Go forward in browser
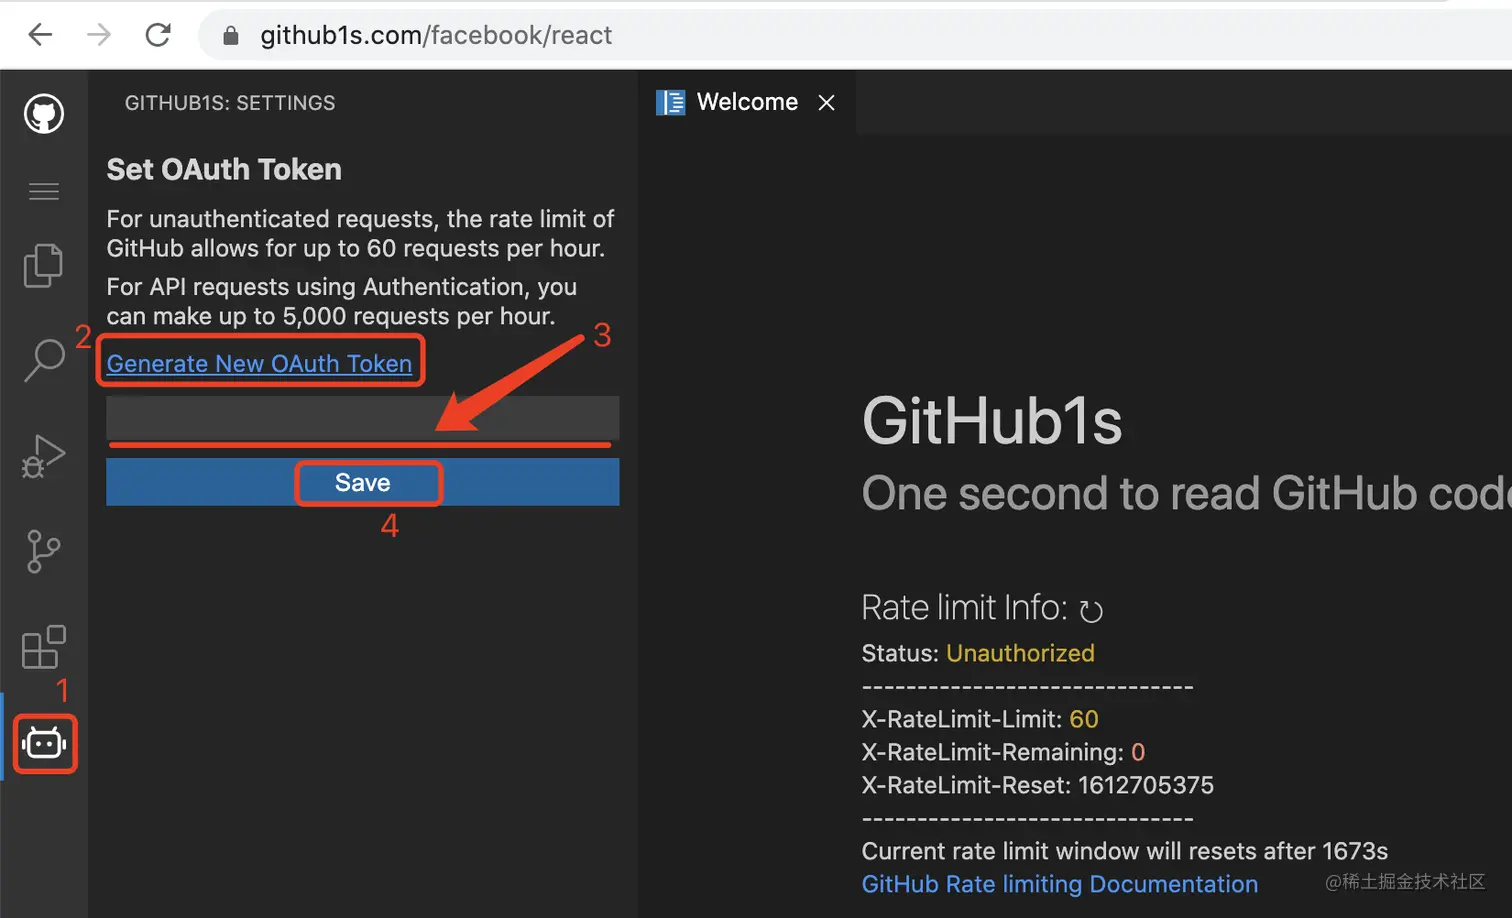Viewport: 1512px width, 918px height. coord(99,35)
